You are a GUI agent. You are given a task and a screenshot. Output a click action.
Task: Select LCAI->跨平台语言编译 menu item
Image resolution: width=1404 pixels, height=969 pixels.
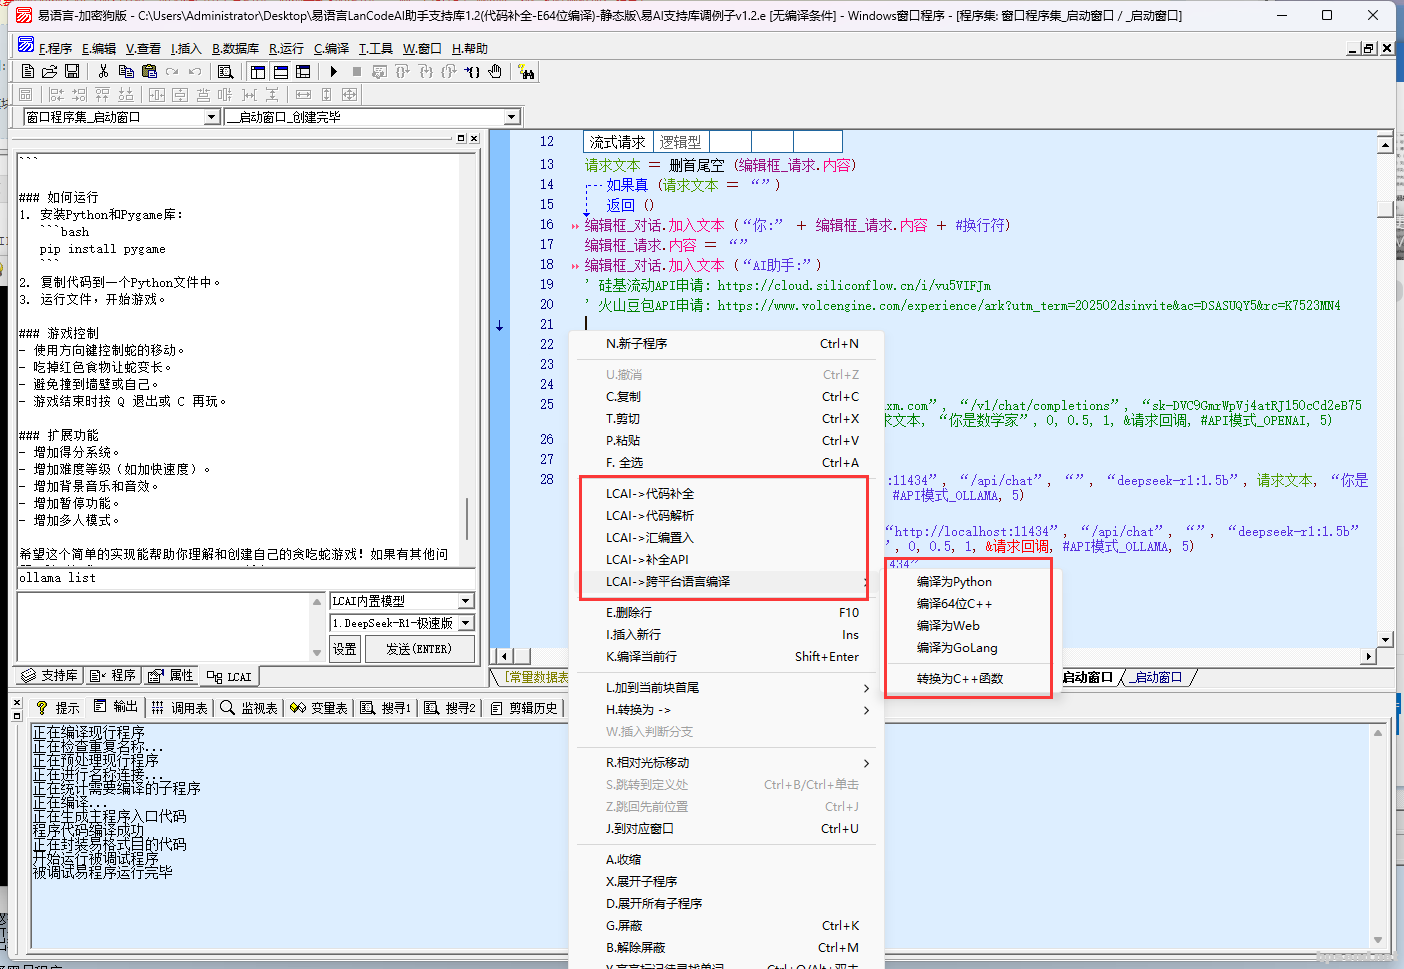pos(724,582)
